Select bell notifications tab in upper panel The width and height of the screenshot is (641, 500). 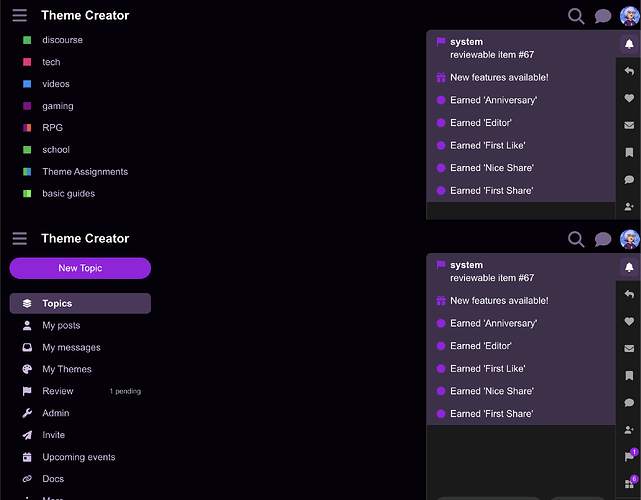tap(630, 44)
